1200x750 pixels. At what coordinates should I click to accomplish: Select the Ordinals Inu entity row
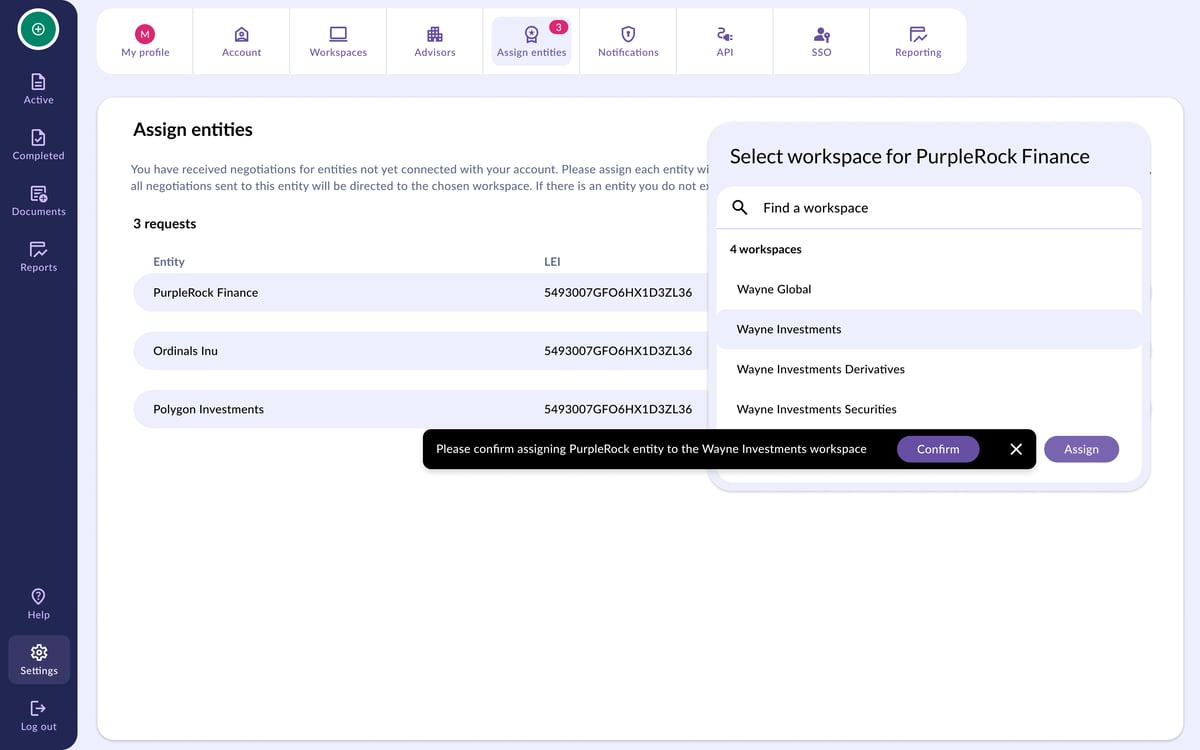pos(420,351)
